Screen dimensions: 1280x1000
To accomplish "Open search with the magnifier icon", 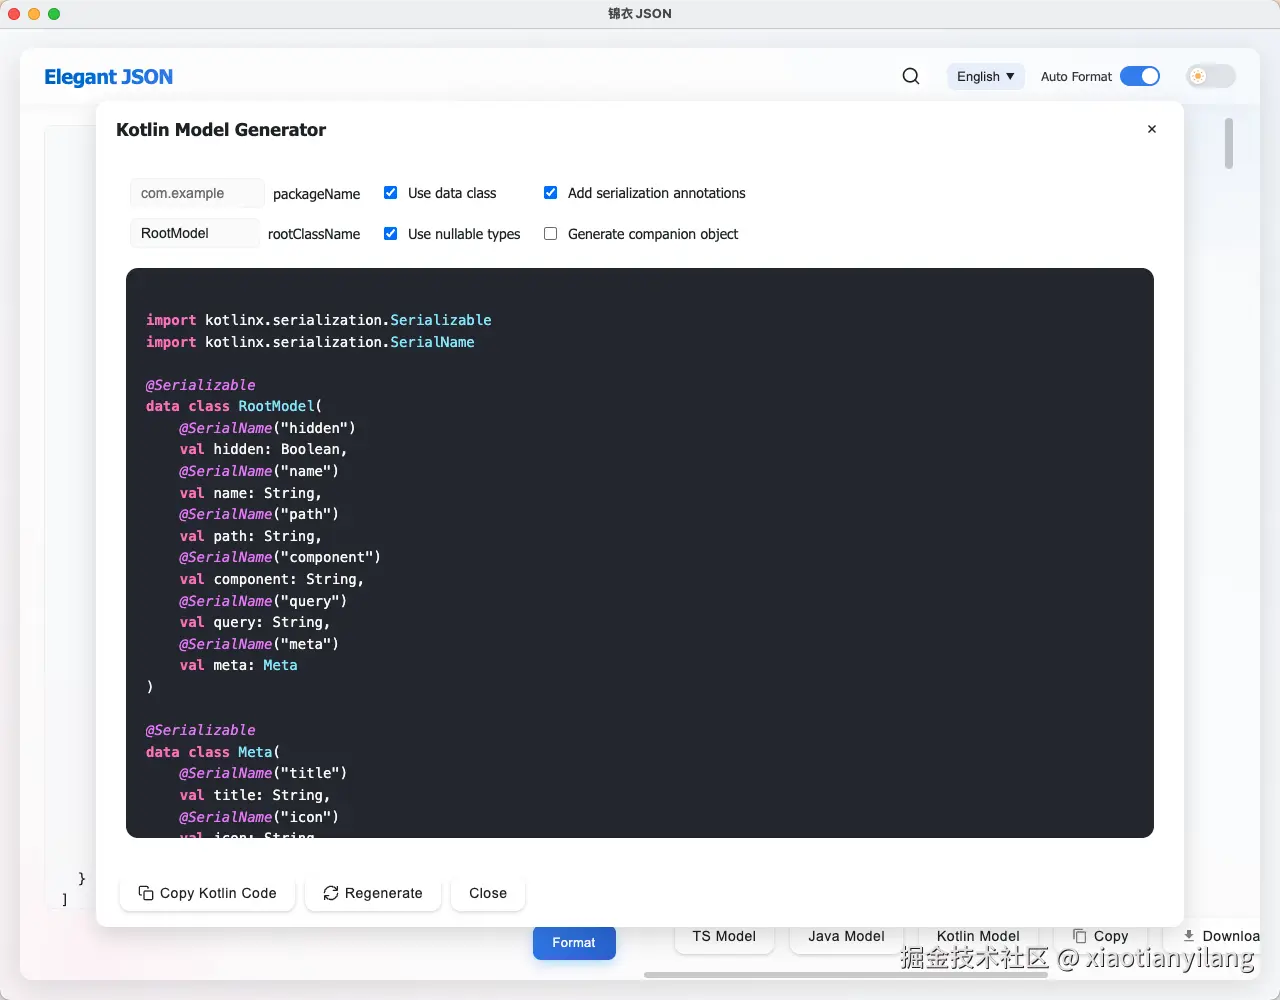I will [x=910, y=76].
